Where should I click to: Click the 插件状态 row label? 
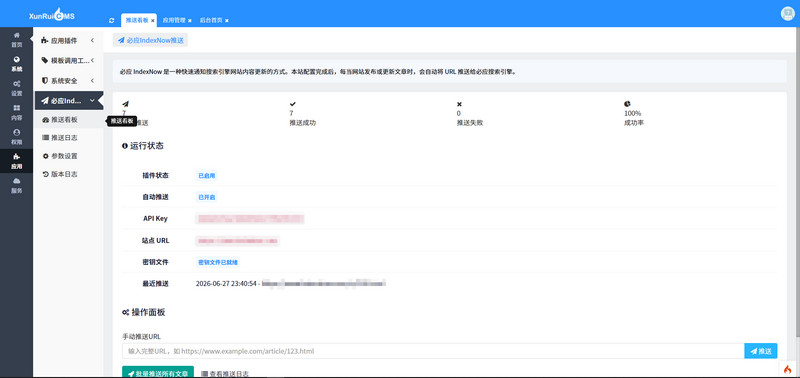[x=155, y=175]
